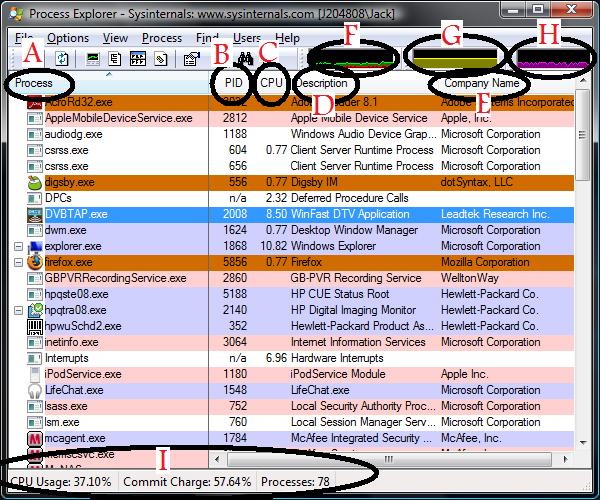Click the horizontal scrollbar left arrow
The image size is (600, 500).
(217, 459)
